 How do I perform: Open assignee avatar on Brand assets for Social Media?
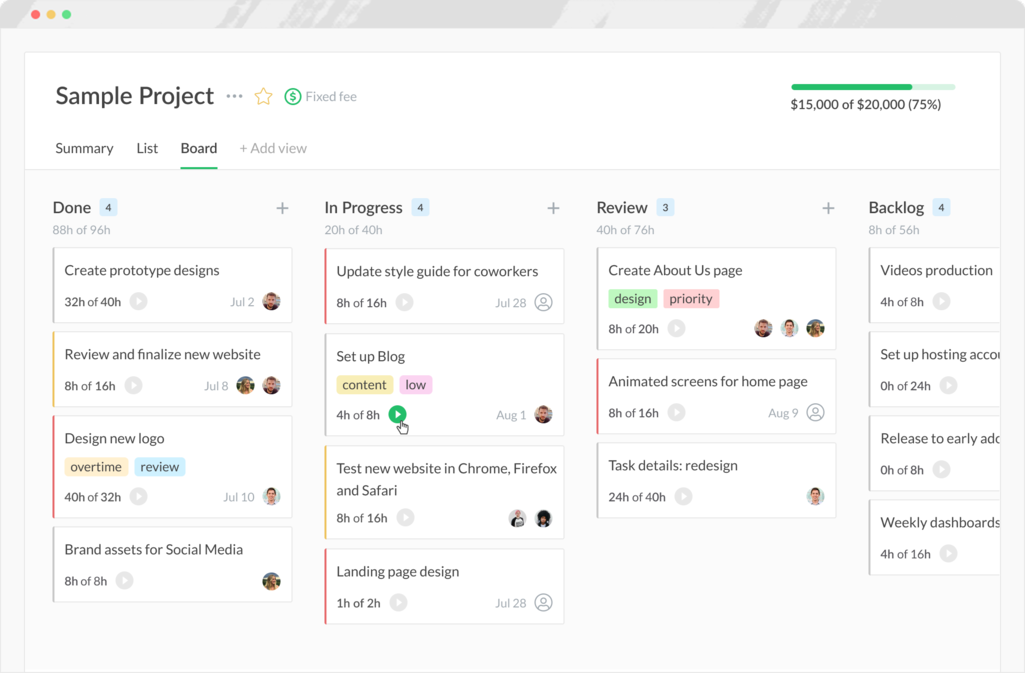(270, 580)
